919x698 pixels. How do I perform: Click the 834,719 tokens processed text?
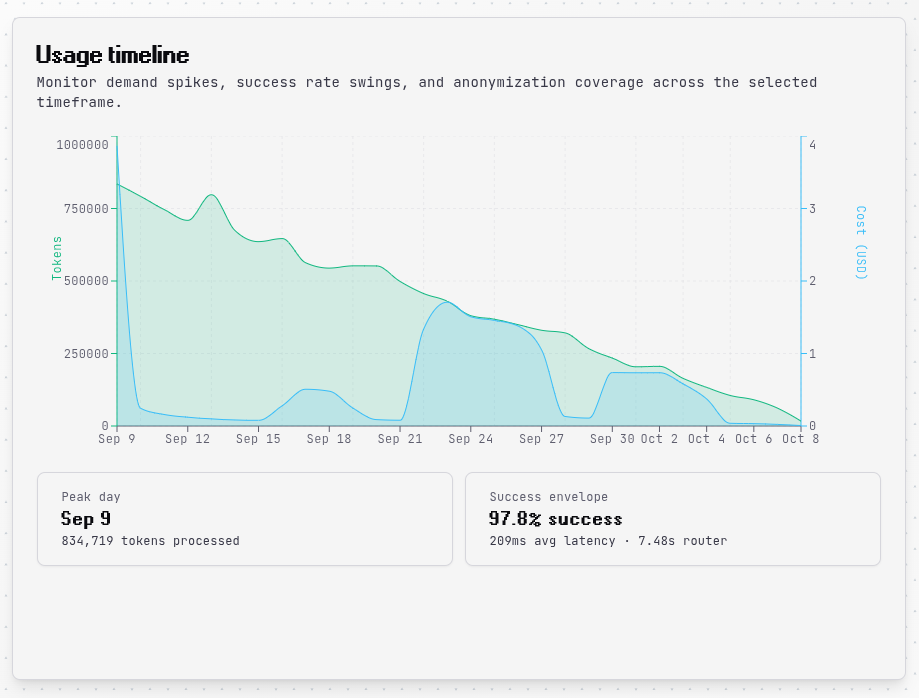pyautogui.click(x=150, y=541)
